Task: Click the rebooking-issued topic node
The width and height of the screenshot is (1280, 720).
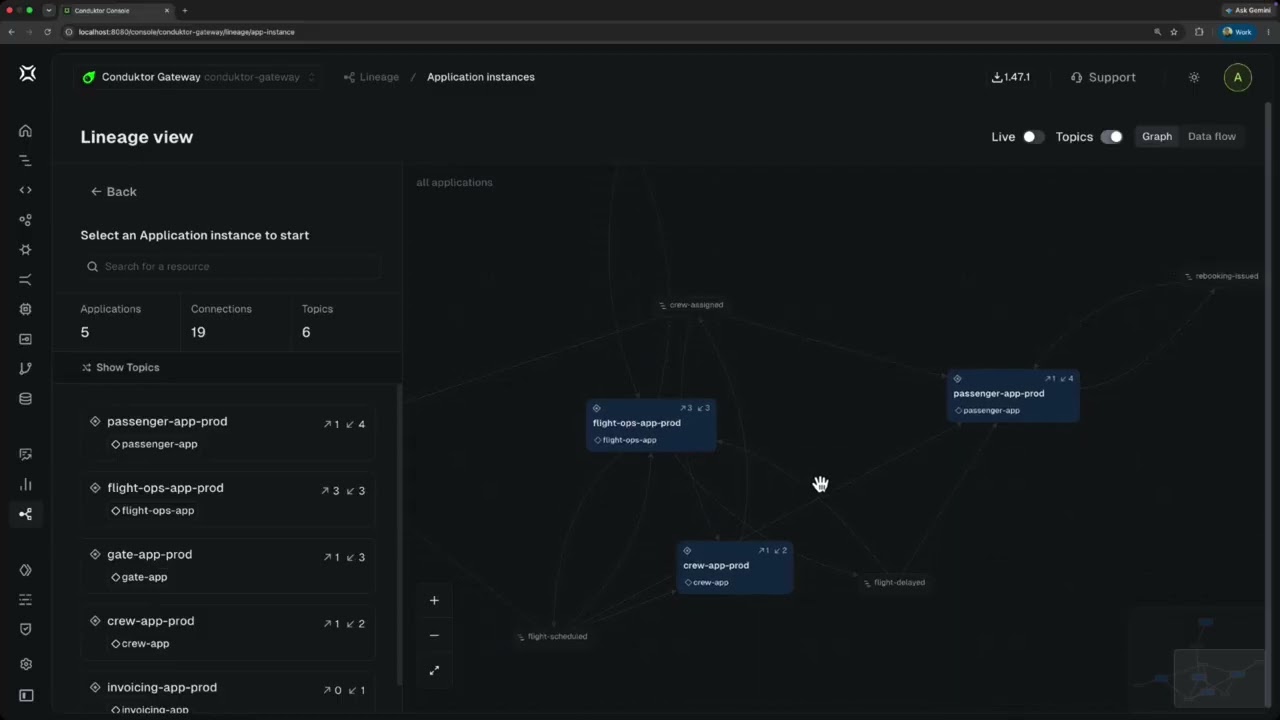Action: click(x=1221, y=276)
